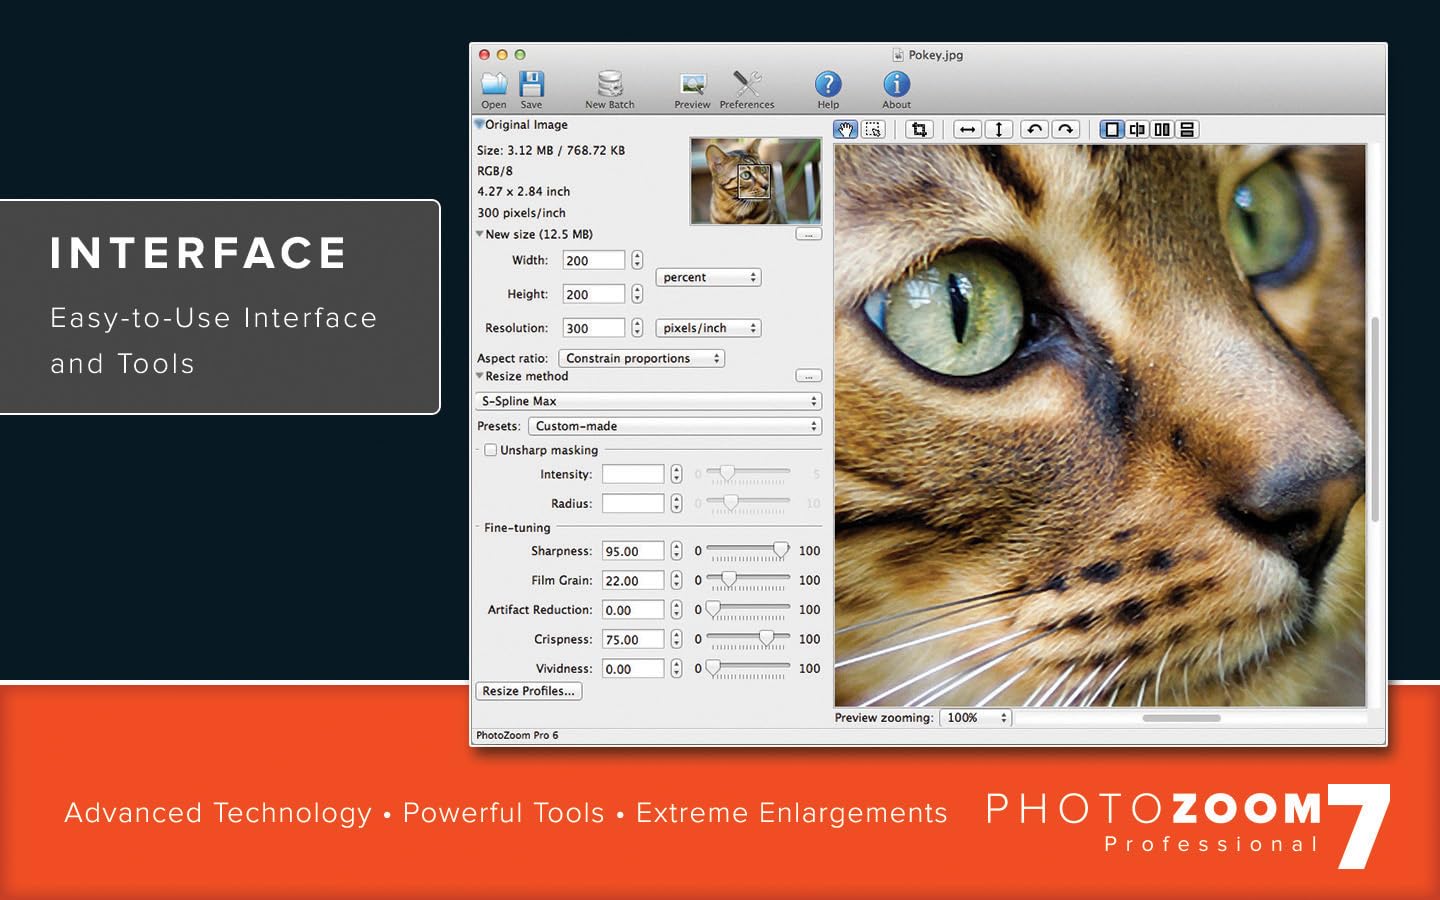1440x900 pixels.
Task: Flip the image vertically
Action: (998, 129)
